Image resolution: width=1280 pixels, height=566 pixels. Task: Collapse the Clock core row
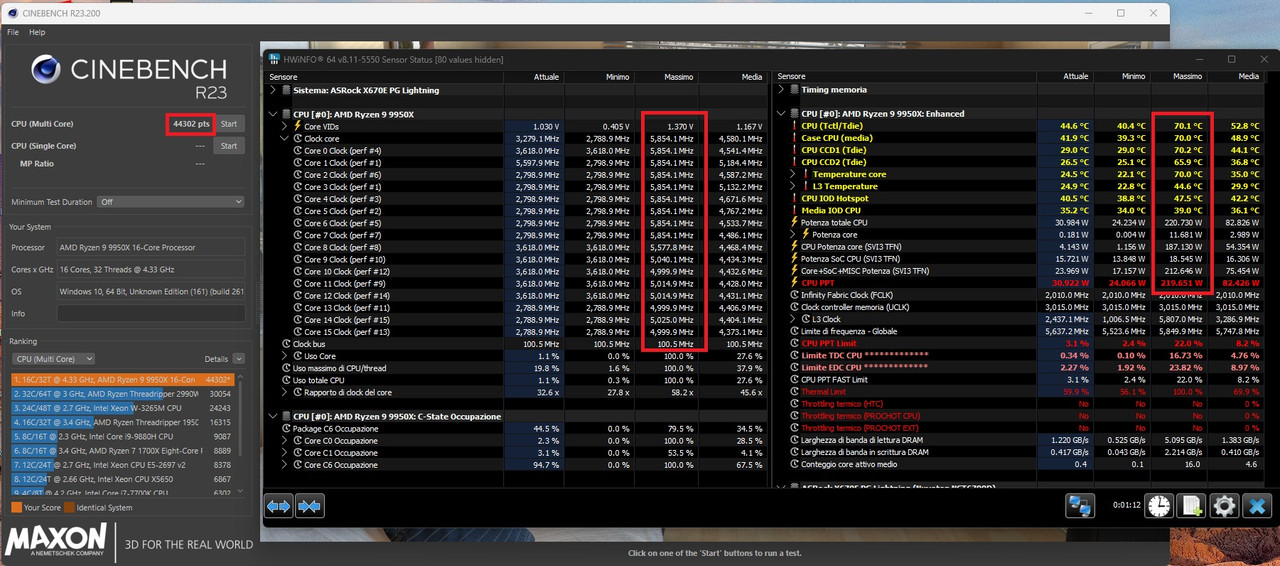click(285, 138)
